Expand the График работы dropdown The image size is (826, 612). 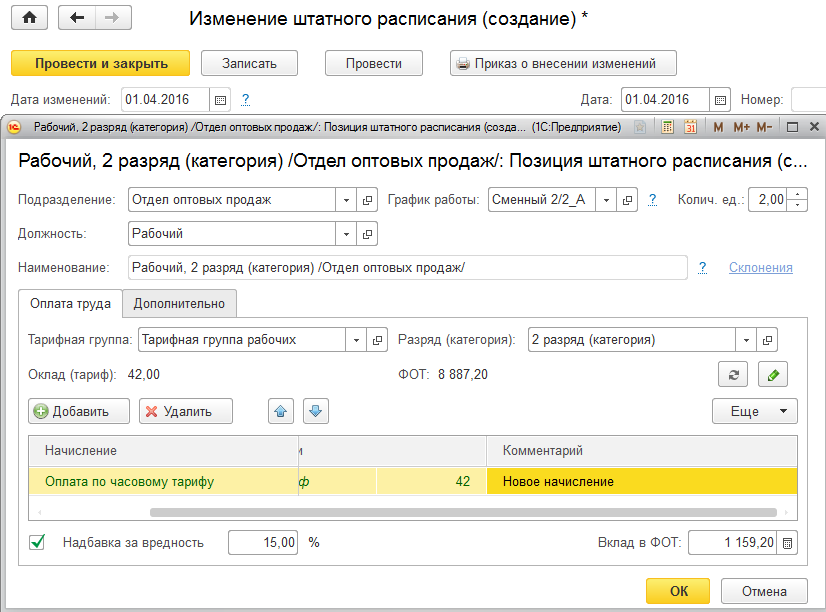[x=606, y=200]
